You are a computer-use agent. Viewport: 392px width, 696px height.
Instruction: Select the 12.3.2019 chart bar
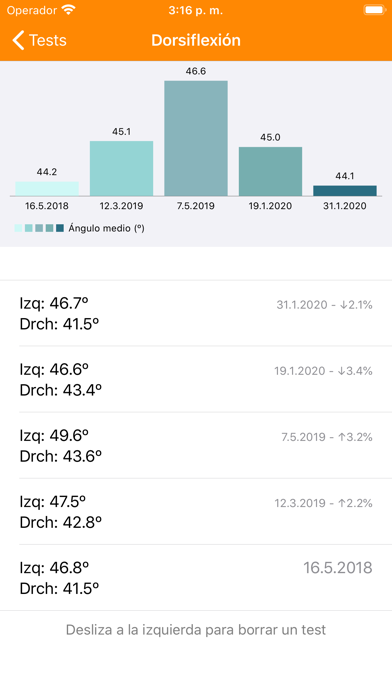click(122, 168)
